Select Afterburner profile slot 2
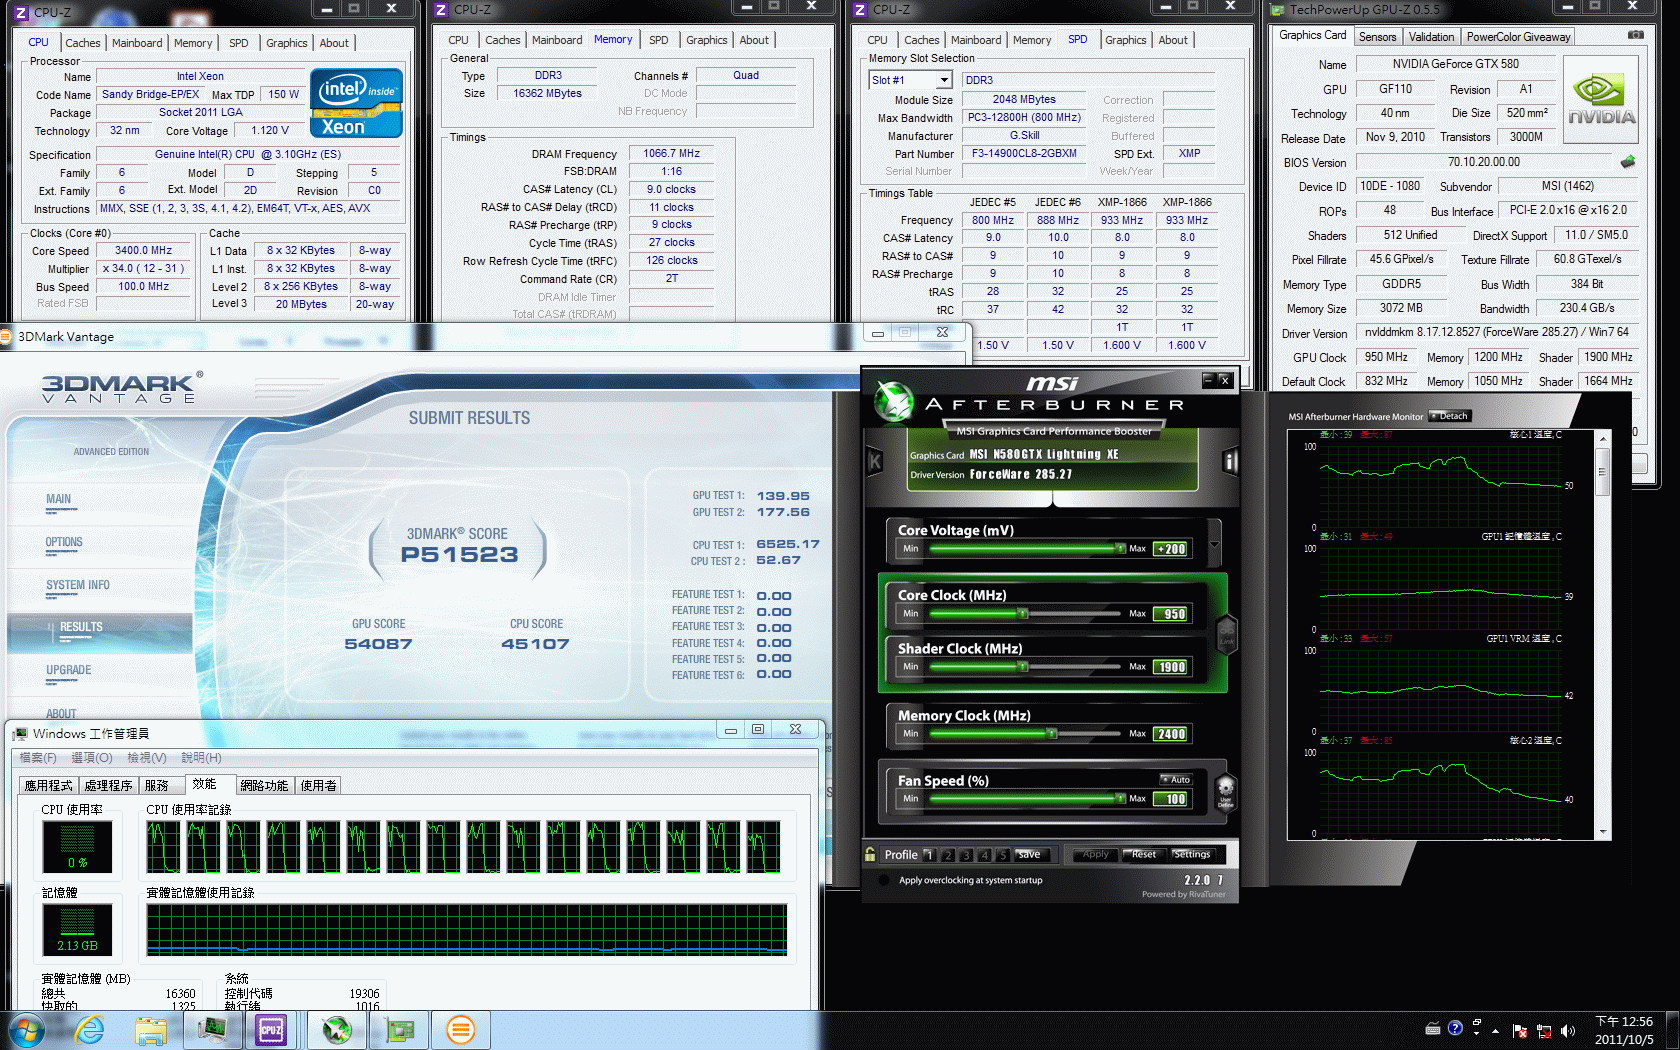The height and width of the screenshot is (1050, 1680). click(948, 855)
